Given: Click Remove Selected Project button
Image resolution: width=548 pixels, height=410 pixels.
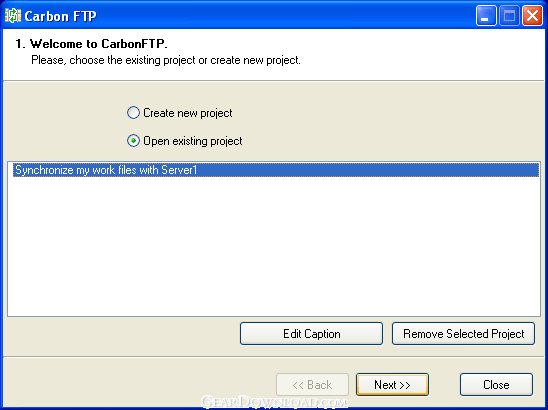Looking at the screenshot, I should 463,334.
